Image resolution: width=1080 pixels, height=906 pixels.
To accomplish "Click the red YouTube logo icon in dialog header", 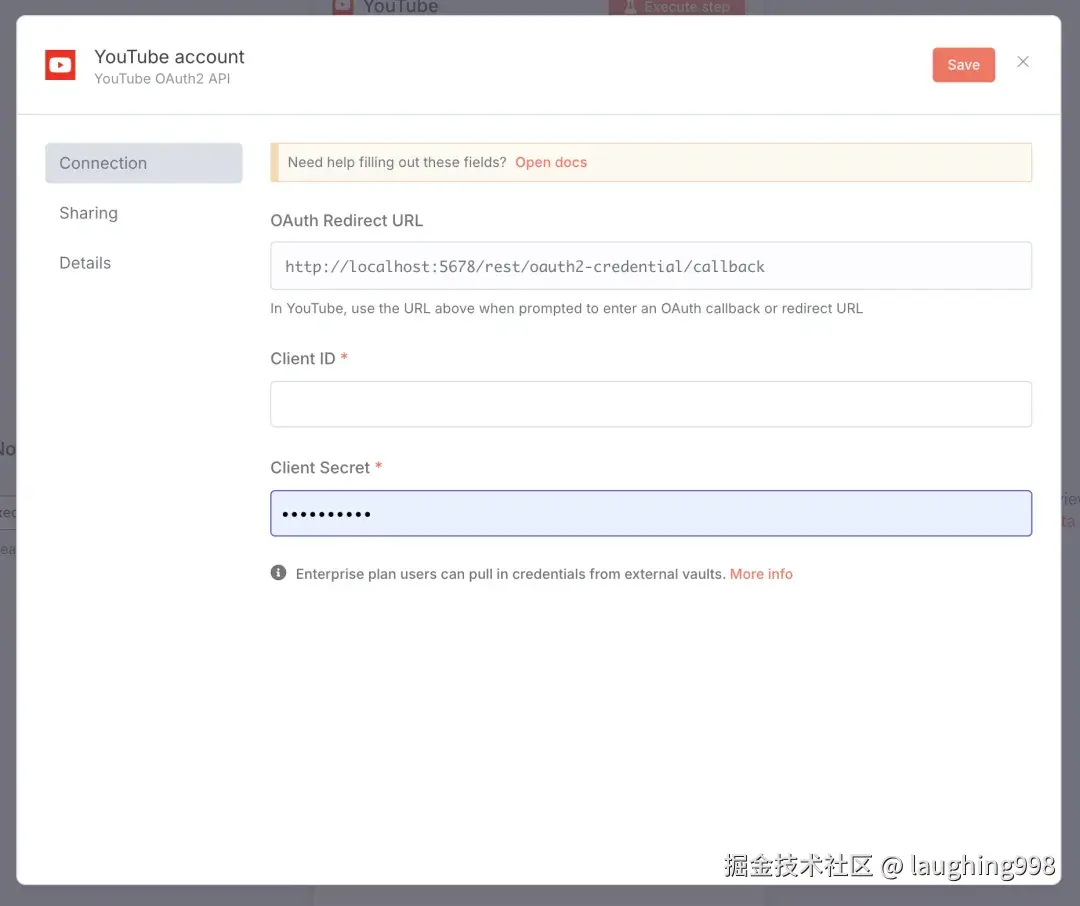I will [60, 65].
